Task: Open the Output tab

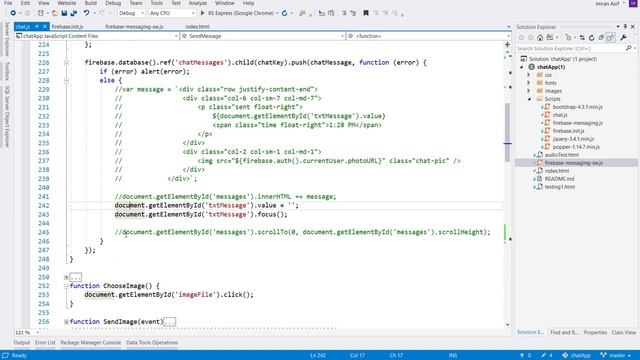Action: tap(22, 342)
